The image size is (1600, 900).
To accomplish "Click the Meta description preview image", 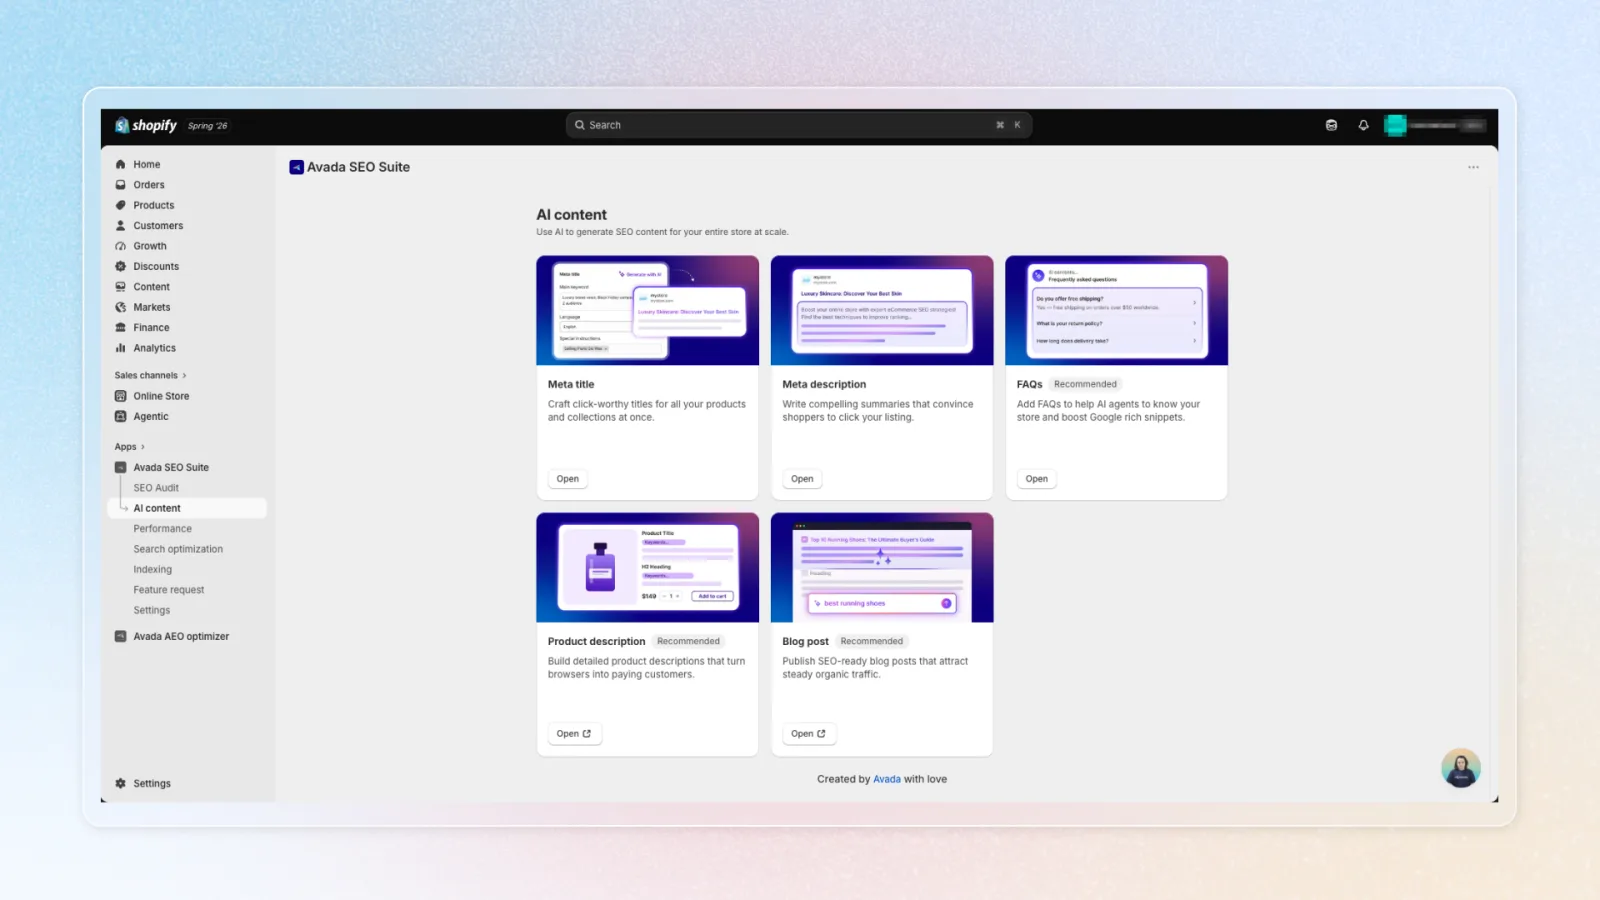I will (x=882, y=310).
